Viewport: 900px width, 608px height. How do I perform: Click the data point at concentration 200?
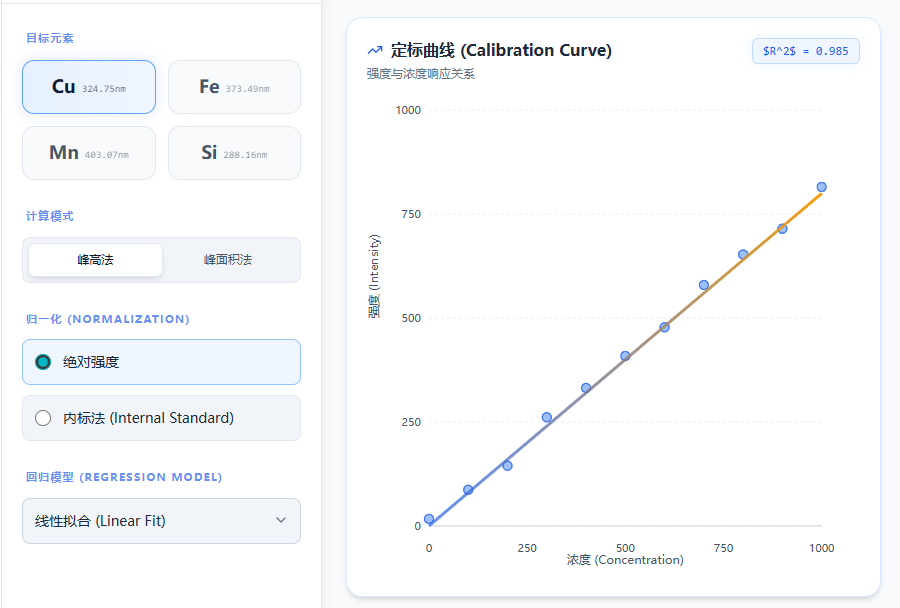(507, 465)
